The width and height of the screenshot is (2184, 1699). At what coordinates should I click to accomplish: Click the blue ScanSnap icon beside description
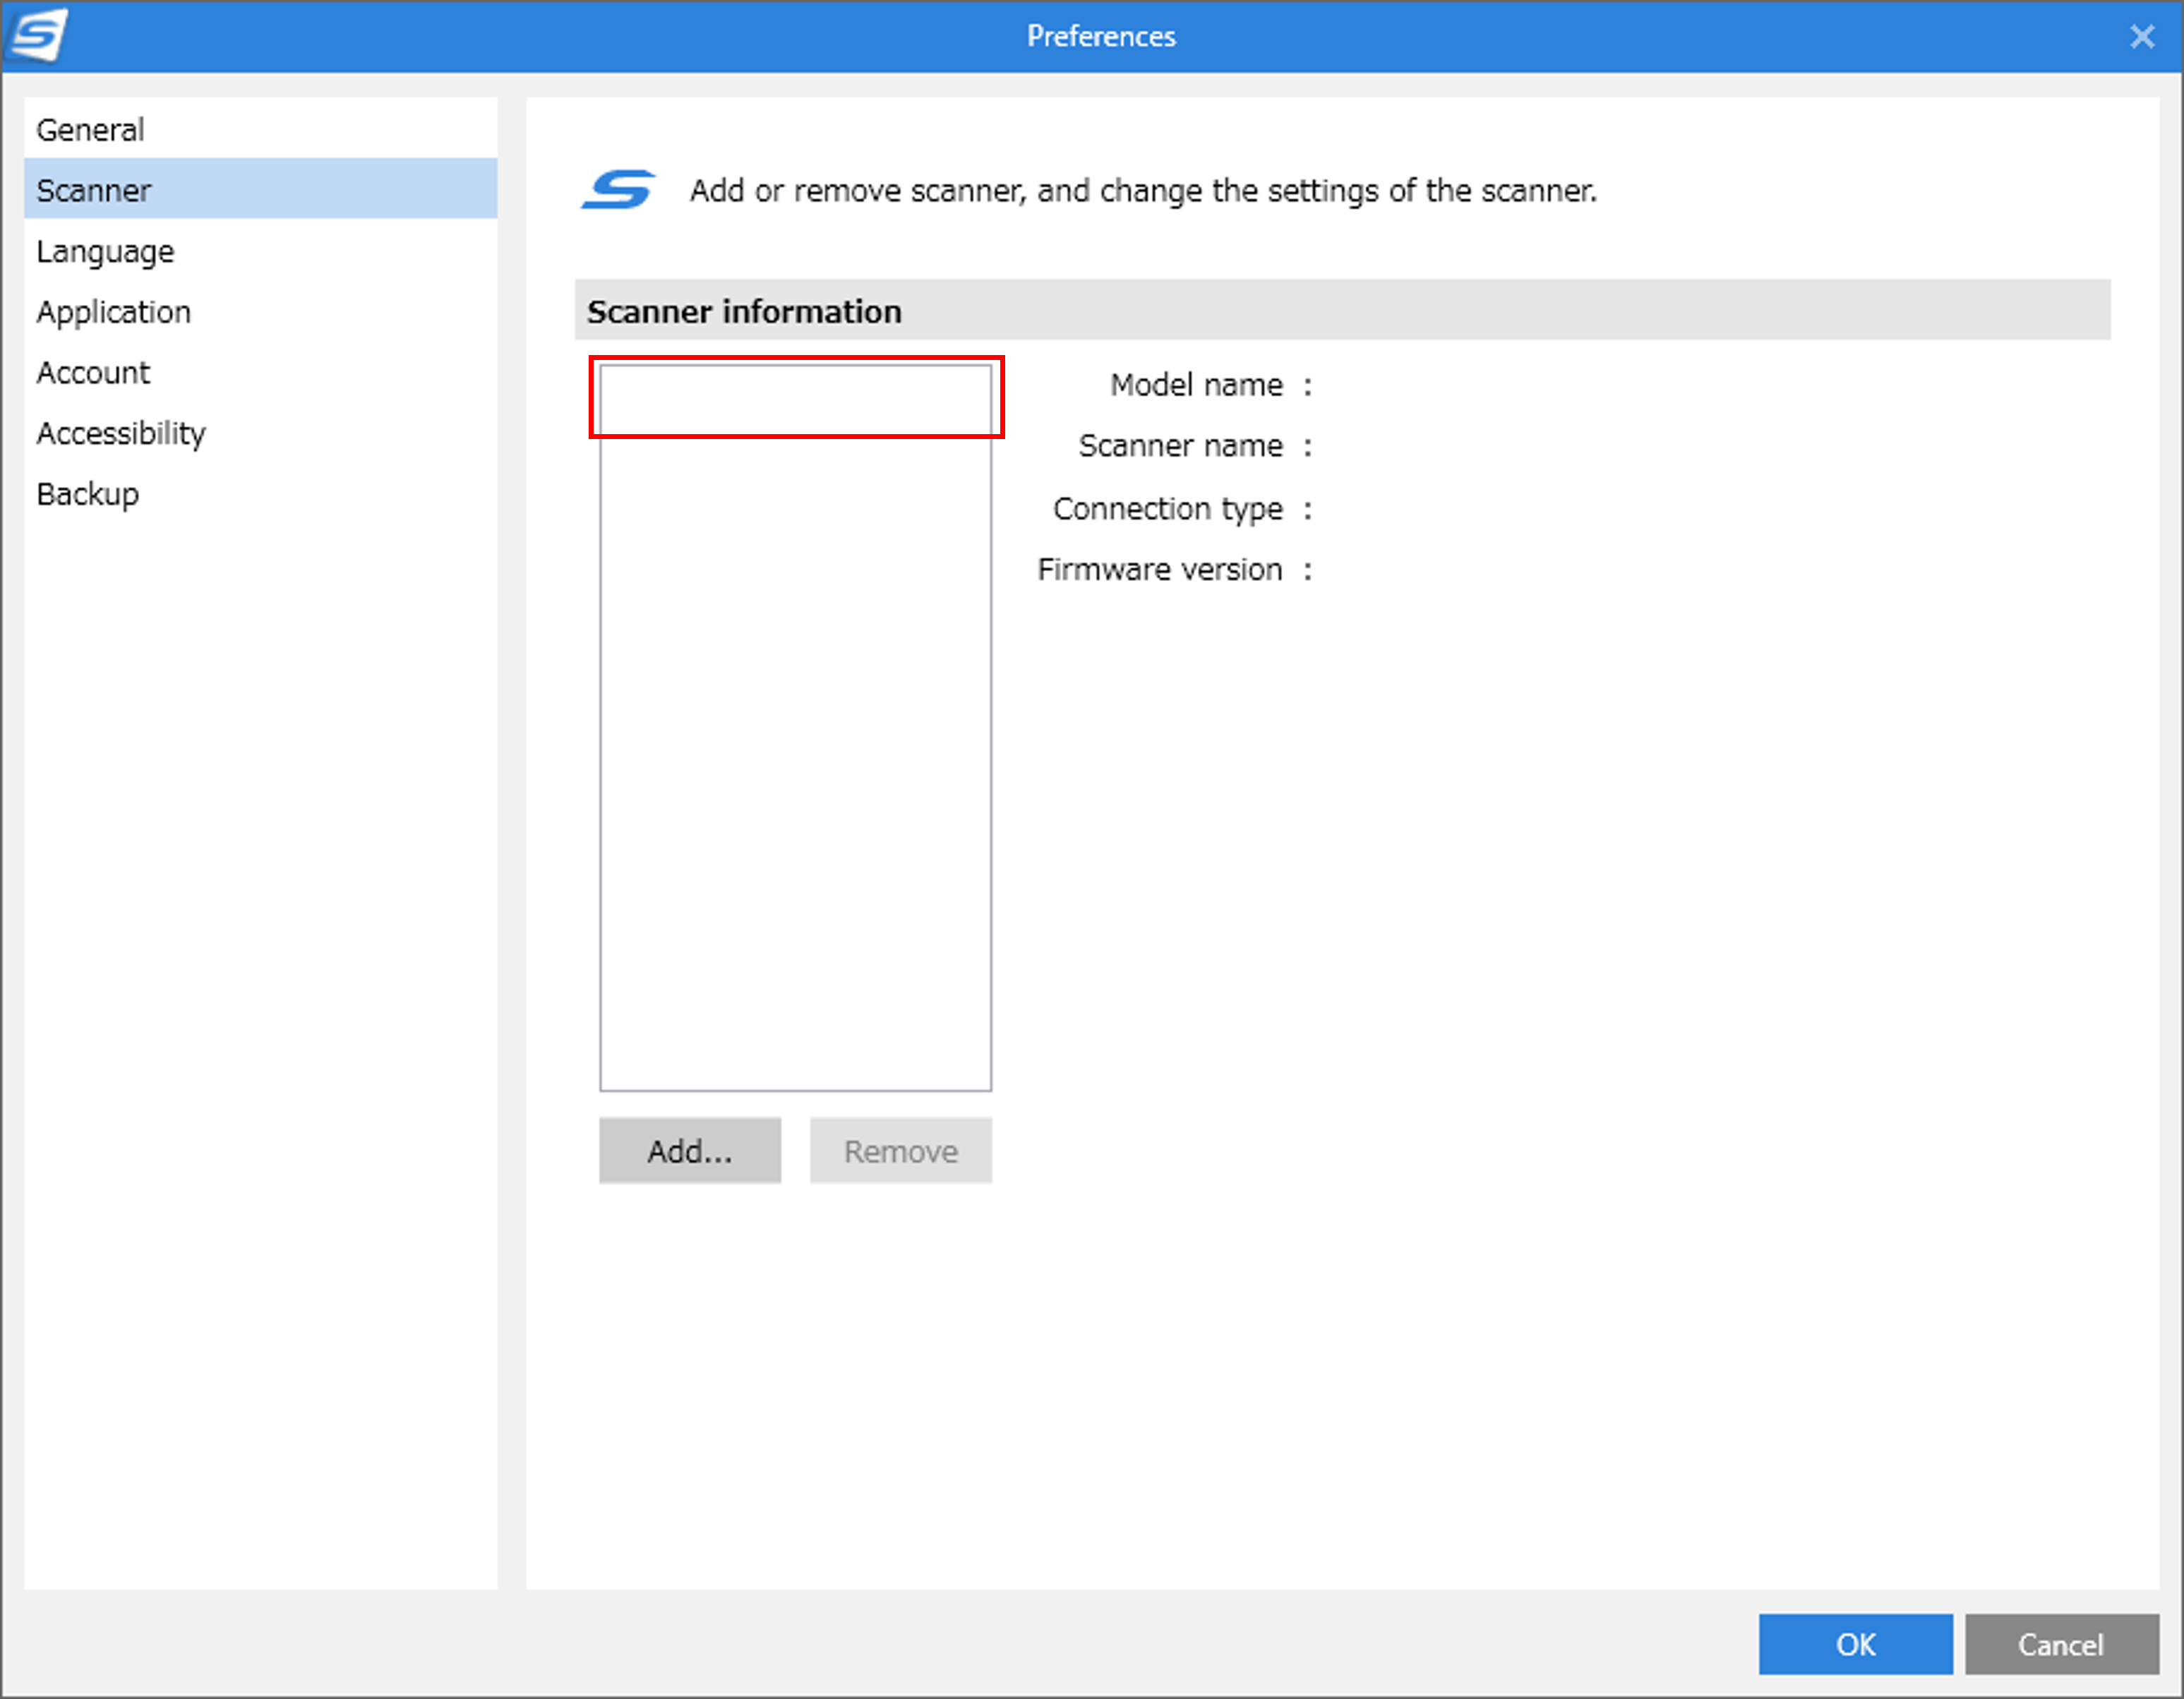pos(618,189)
